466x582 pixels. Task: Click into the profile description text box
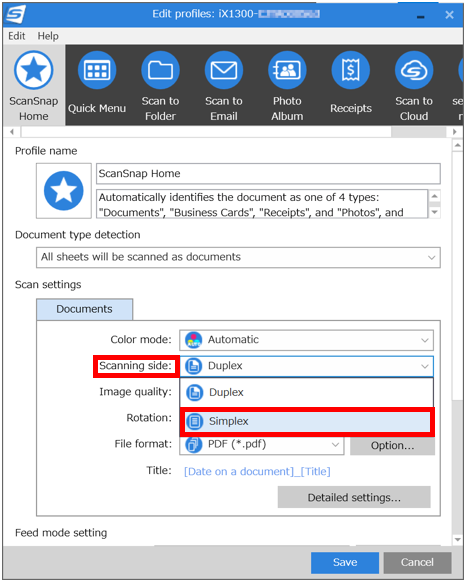[x=262, y=204]
